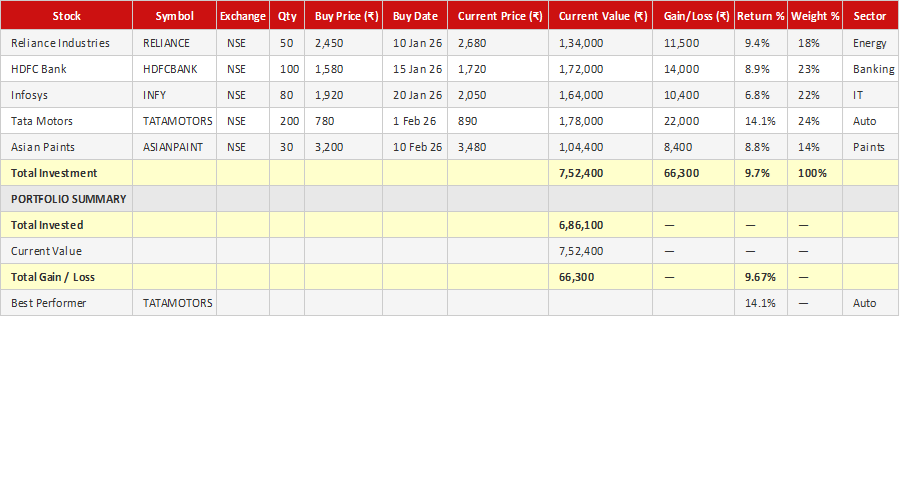Select the Weight % header cell

click(x=815, y=15)
